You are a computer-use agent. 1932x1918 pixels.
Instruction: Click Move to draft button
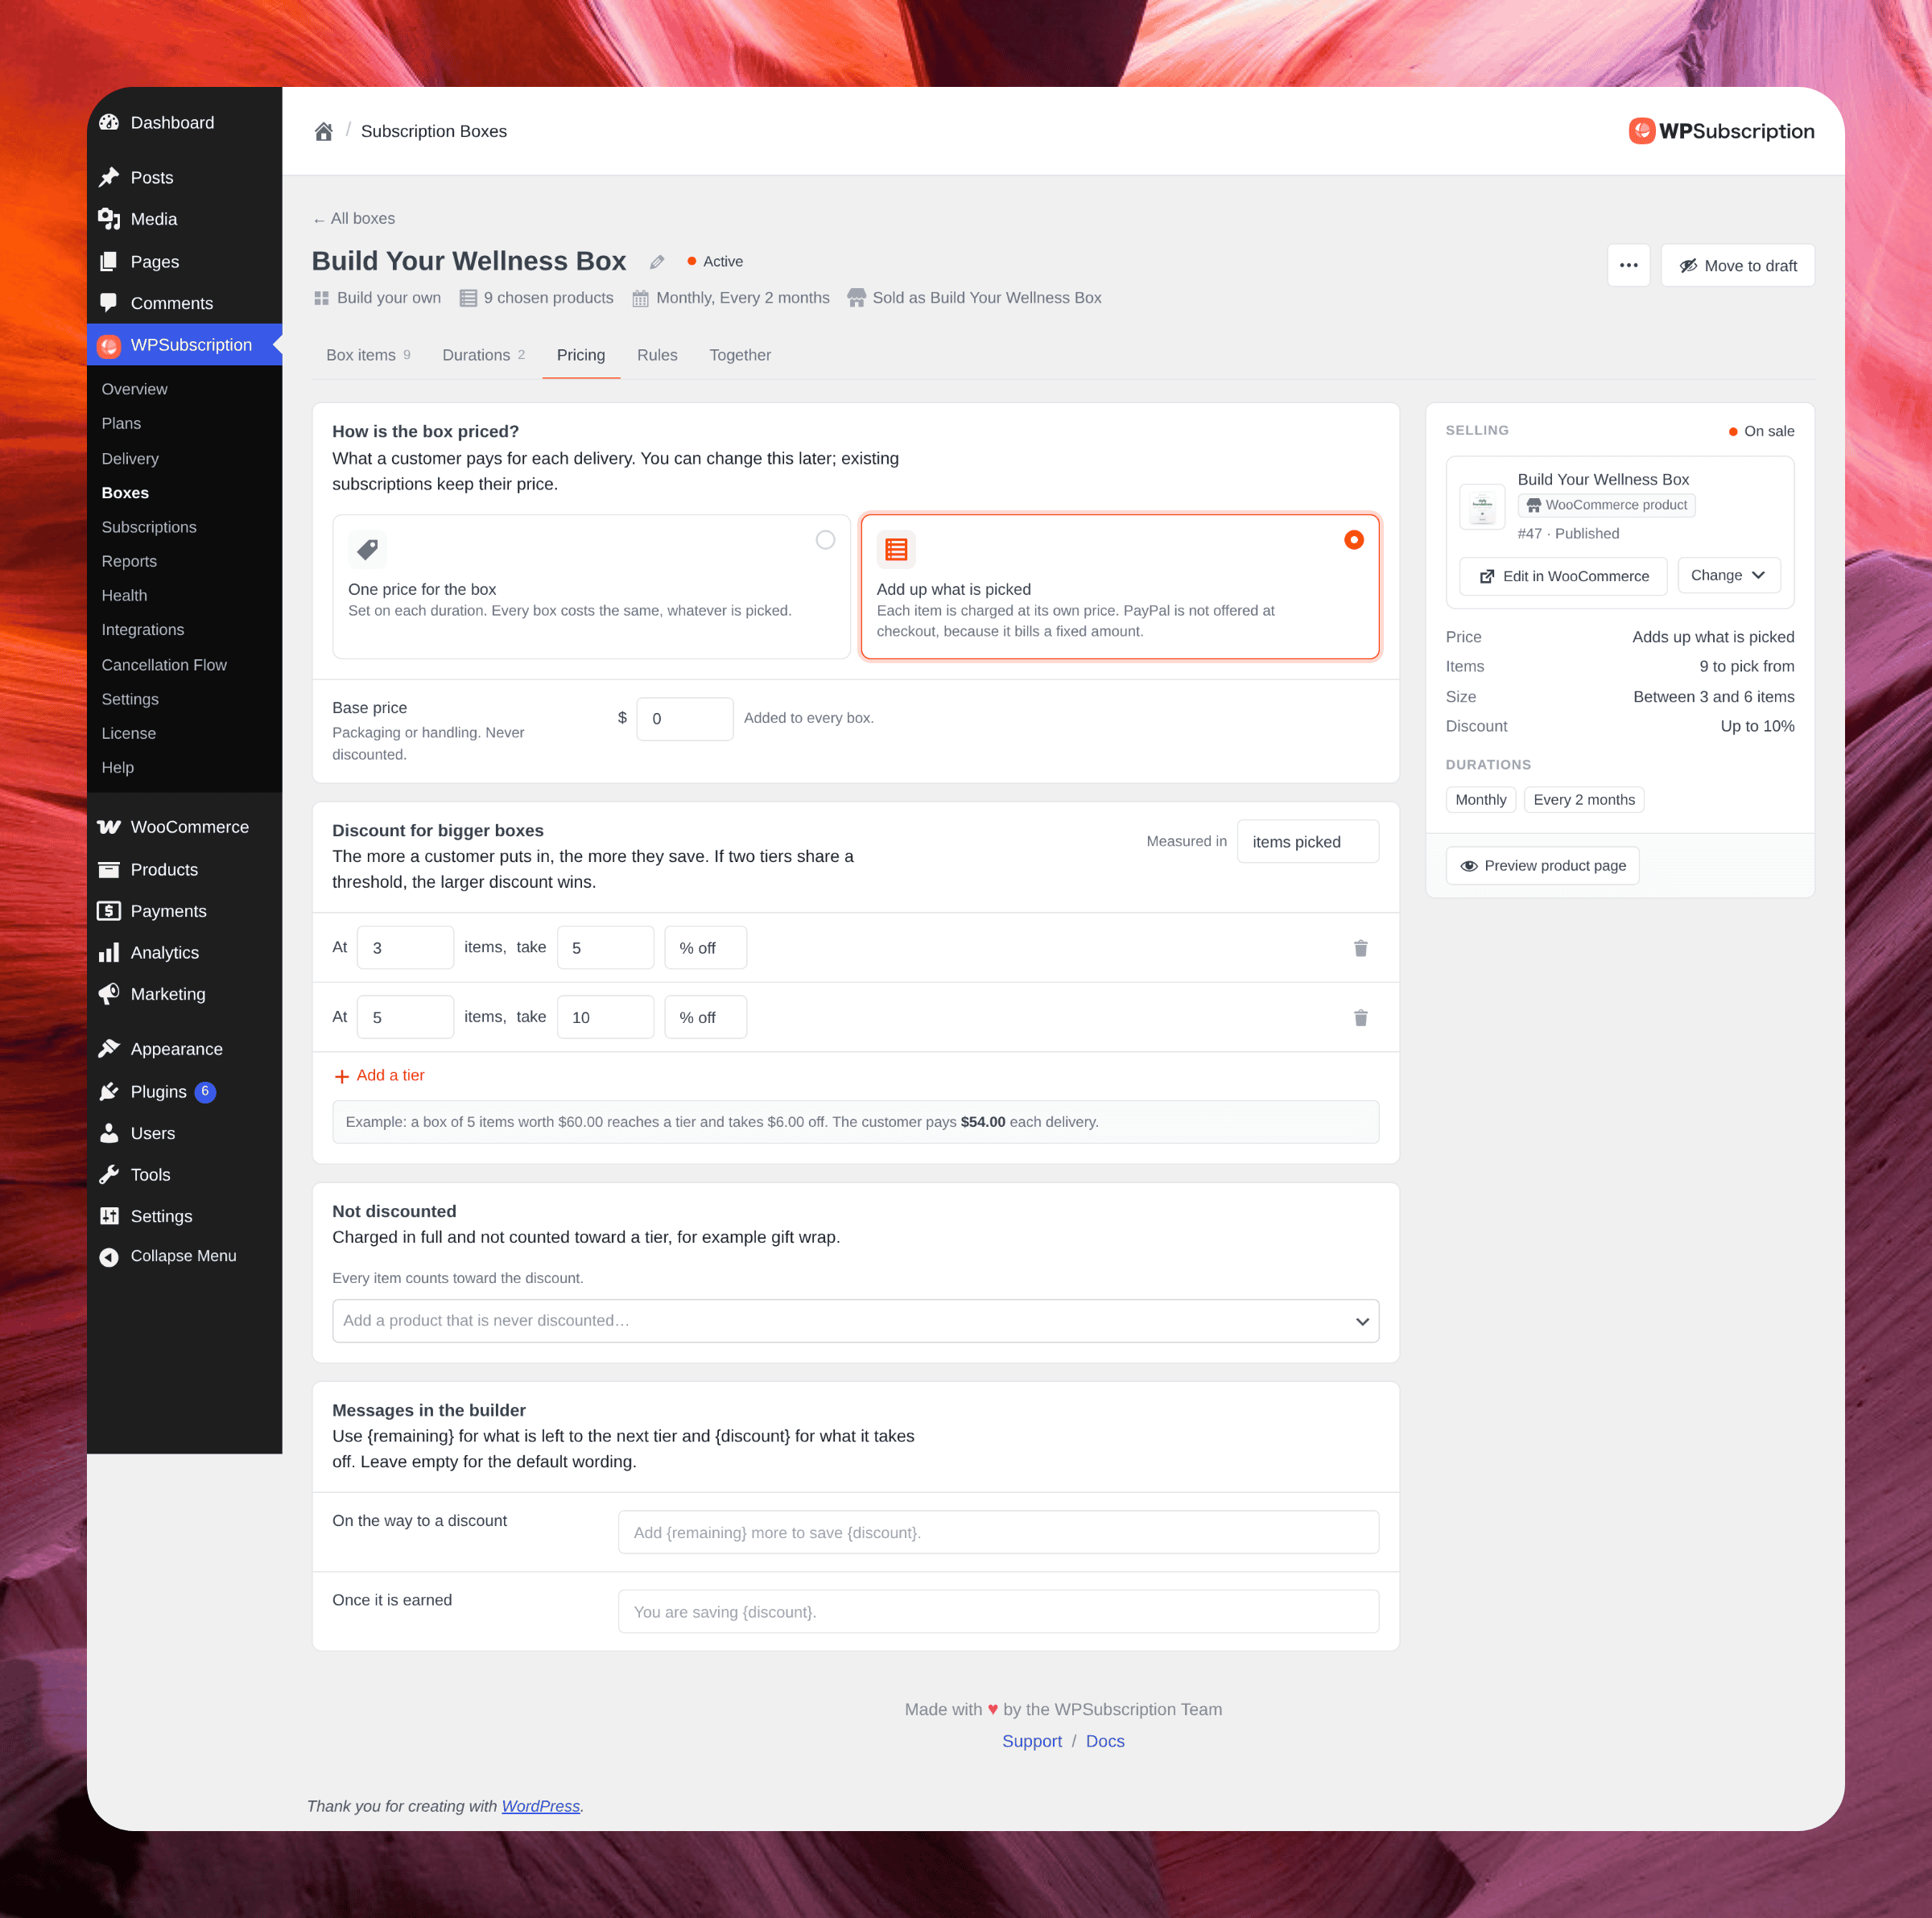1737,265
